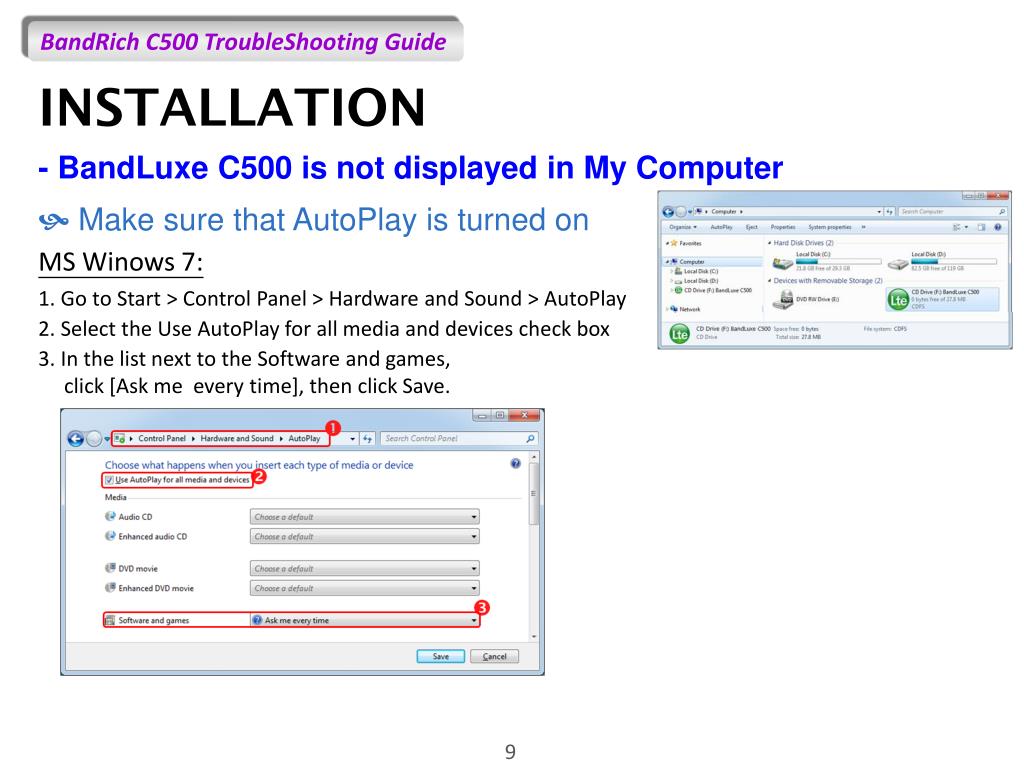The width and height of the screenshot is (1024, 768).
Task: Open the Audio CD default dropdown
Action: pos(364,517)
